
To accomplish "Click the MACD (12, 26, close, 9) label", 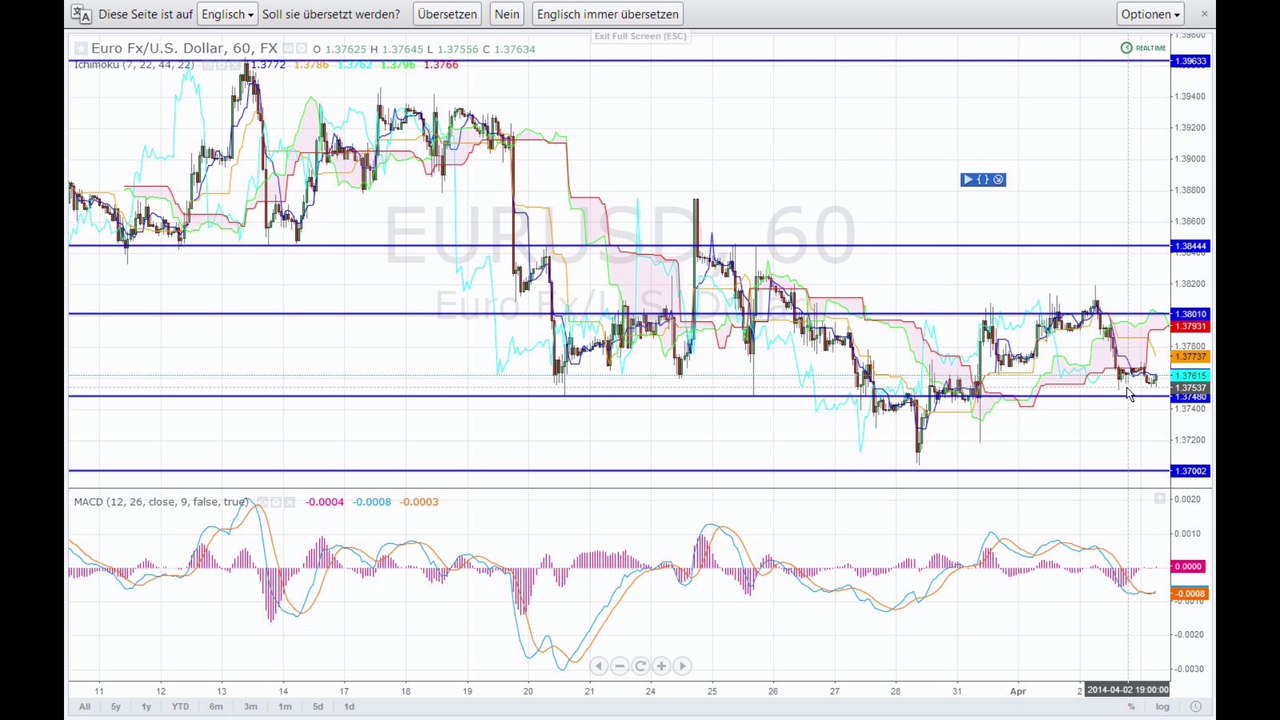I will (161, 502).
